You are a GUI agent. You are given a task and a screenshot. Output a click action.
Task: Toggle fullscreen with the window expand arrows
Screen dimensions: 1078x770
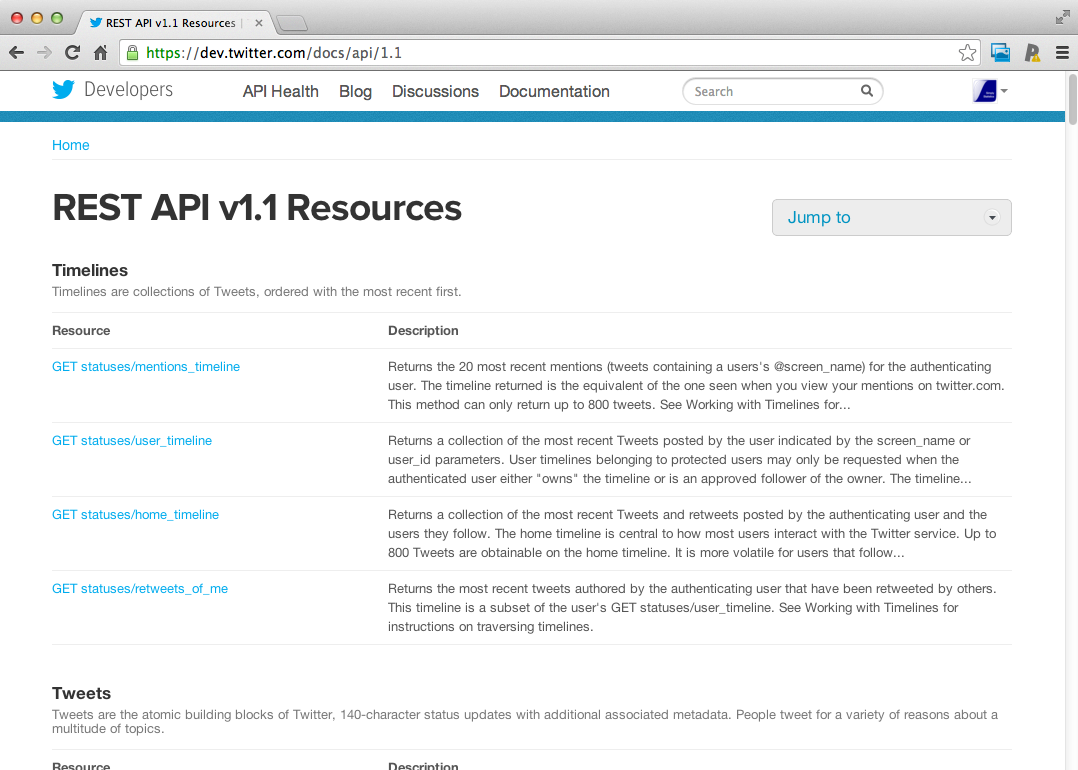(1063, 18)
